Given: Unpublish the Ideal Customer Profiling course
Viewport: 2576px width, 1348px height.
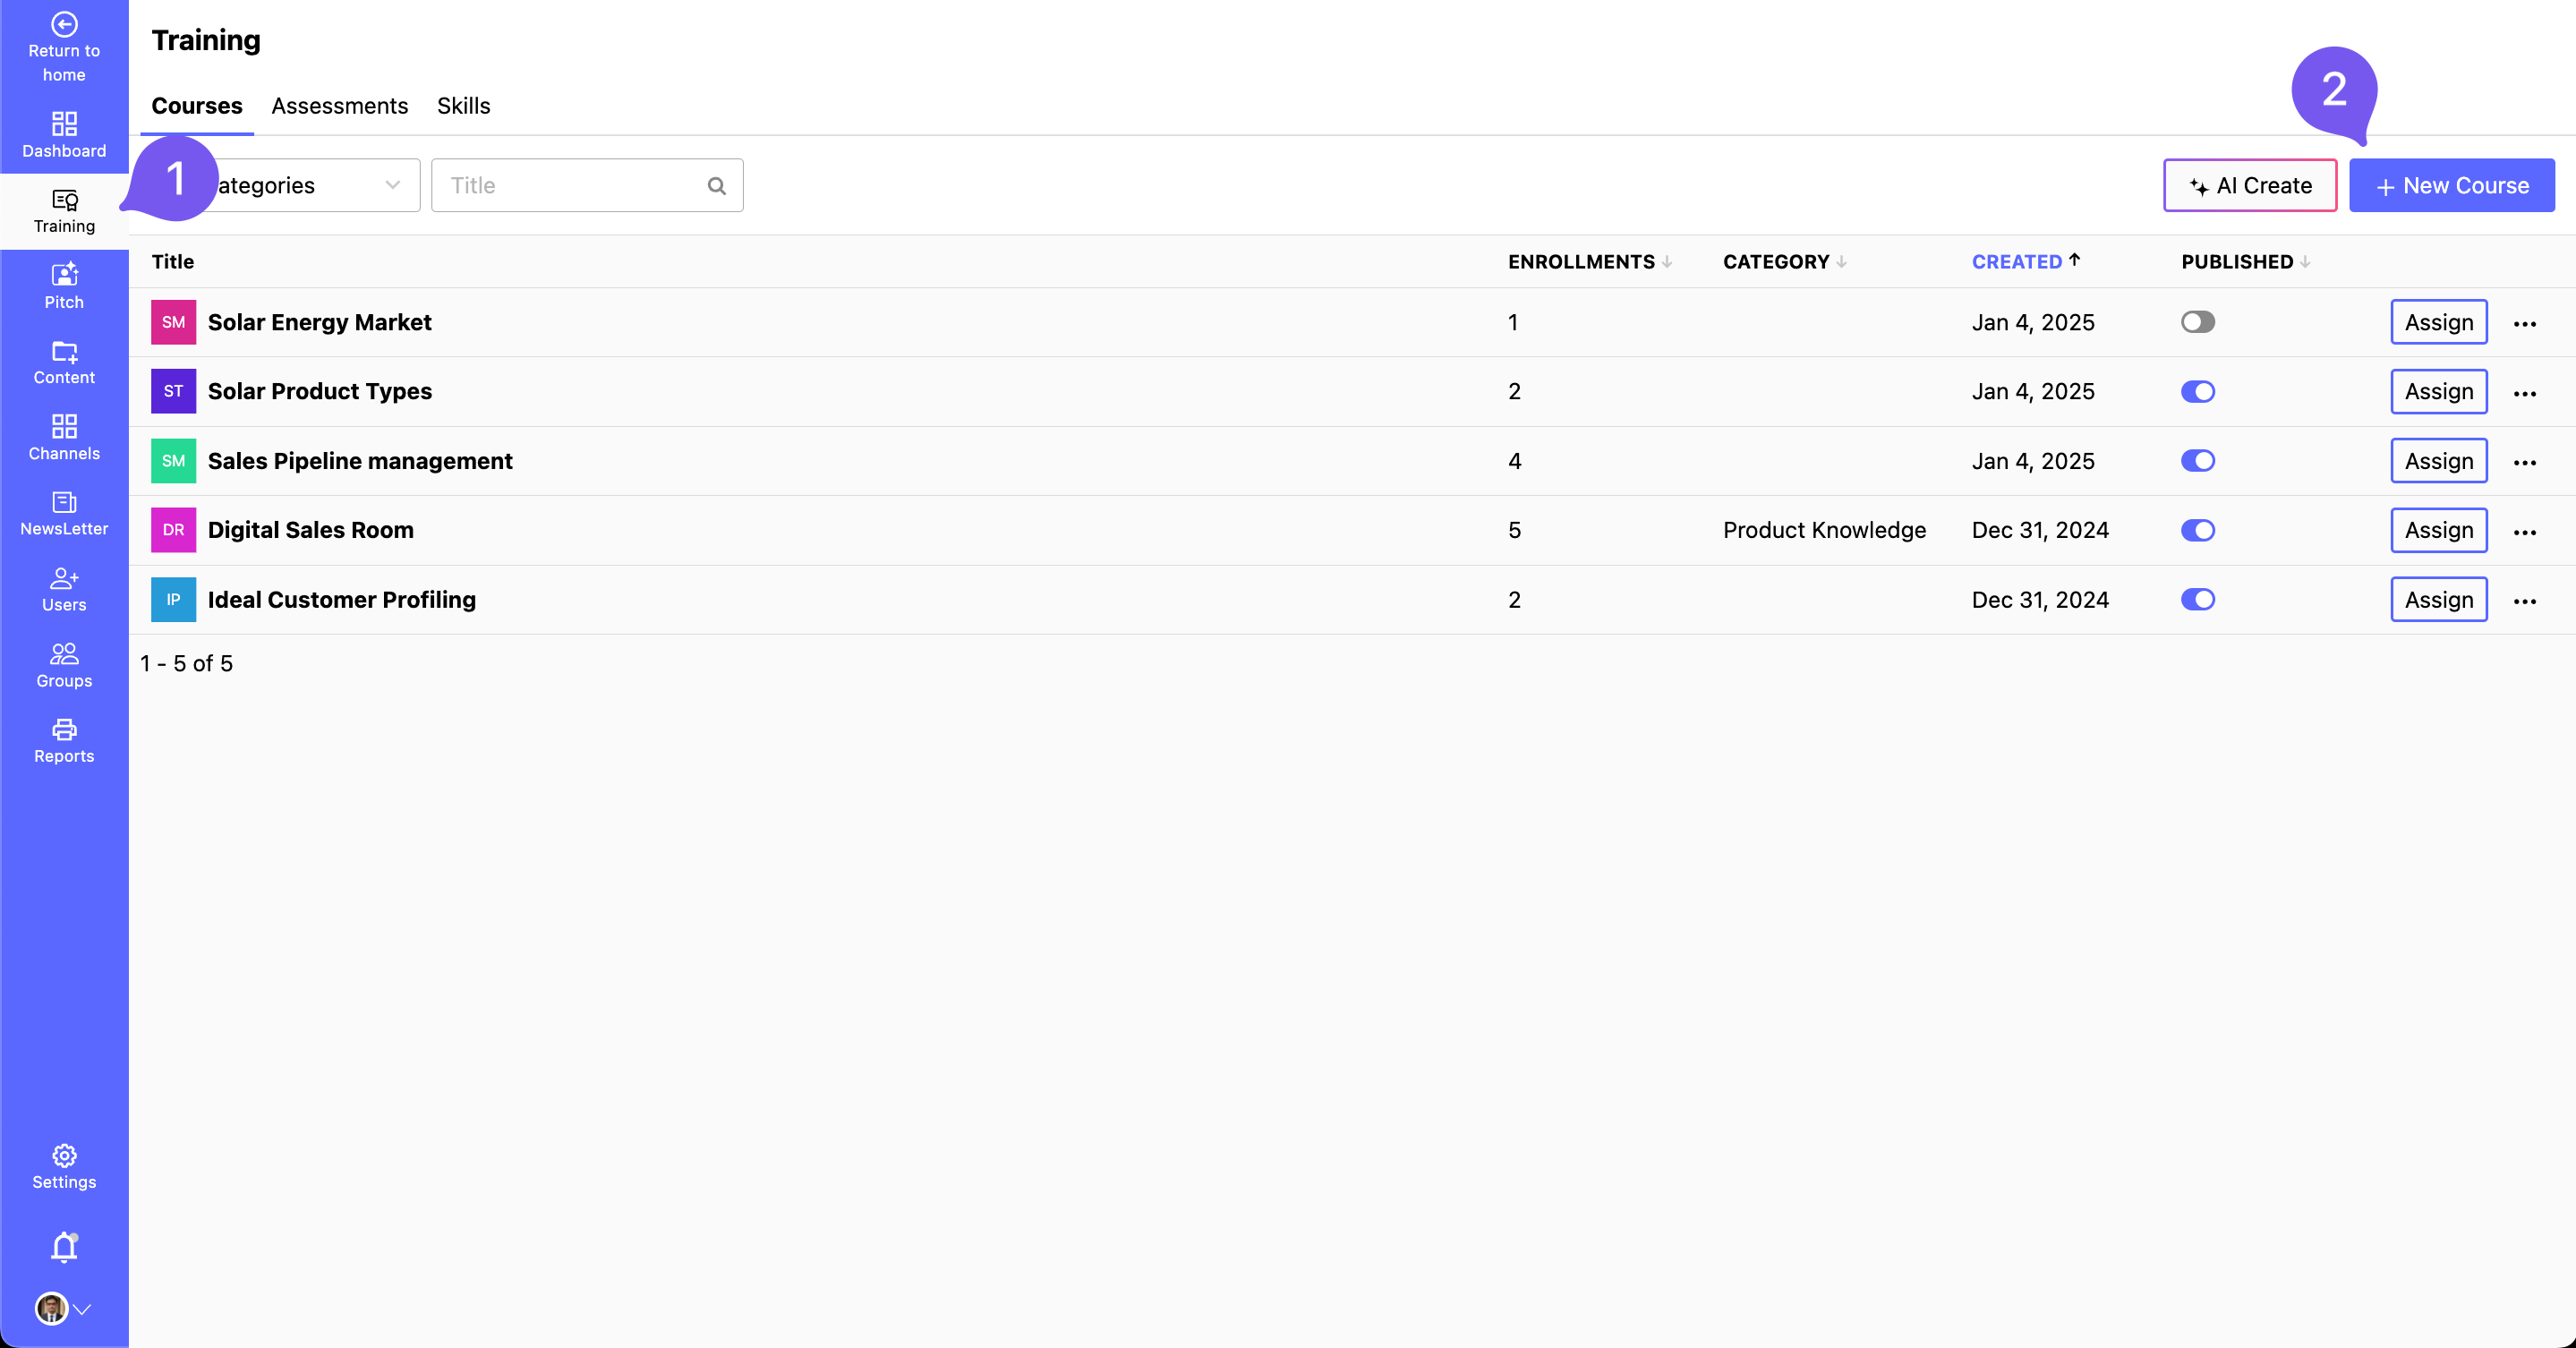Looking at the screenshot, I should [x=2197, y=599].
